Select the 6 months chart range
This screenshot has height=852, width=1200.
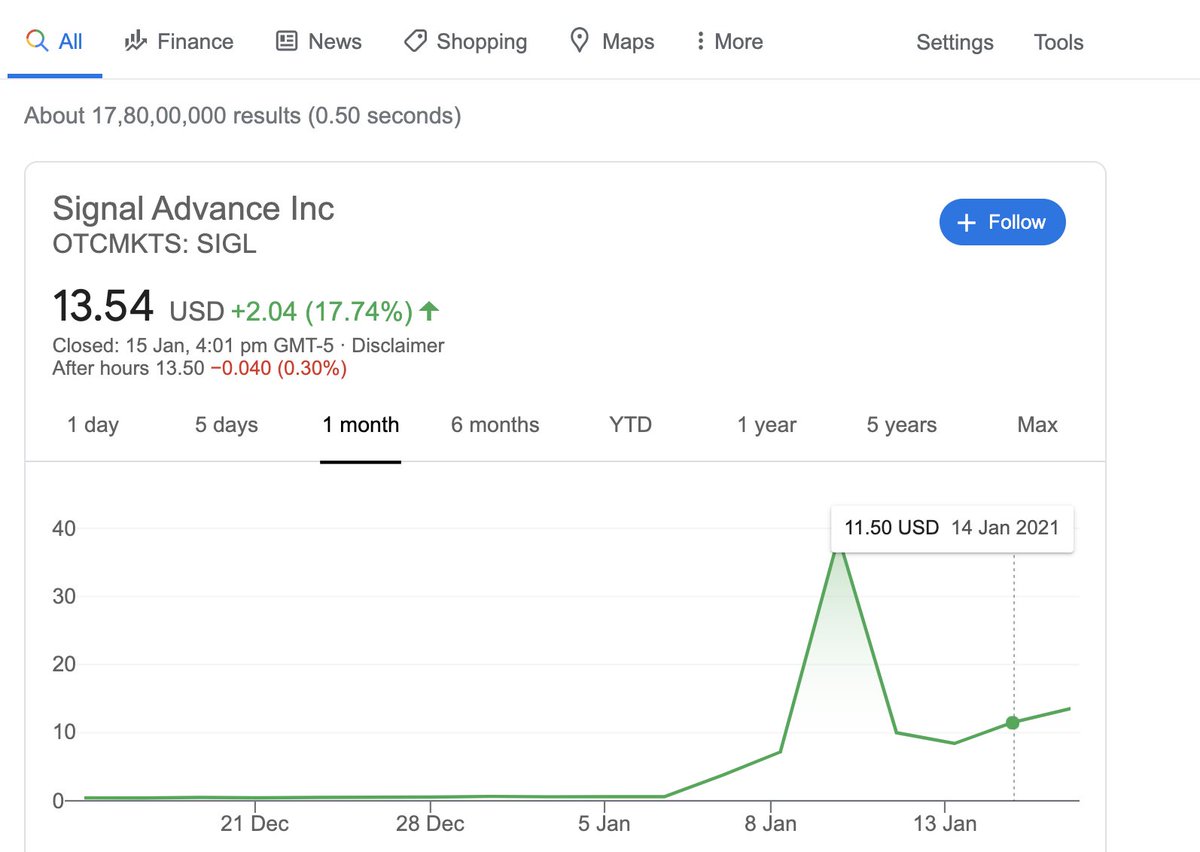click(495, 425)
